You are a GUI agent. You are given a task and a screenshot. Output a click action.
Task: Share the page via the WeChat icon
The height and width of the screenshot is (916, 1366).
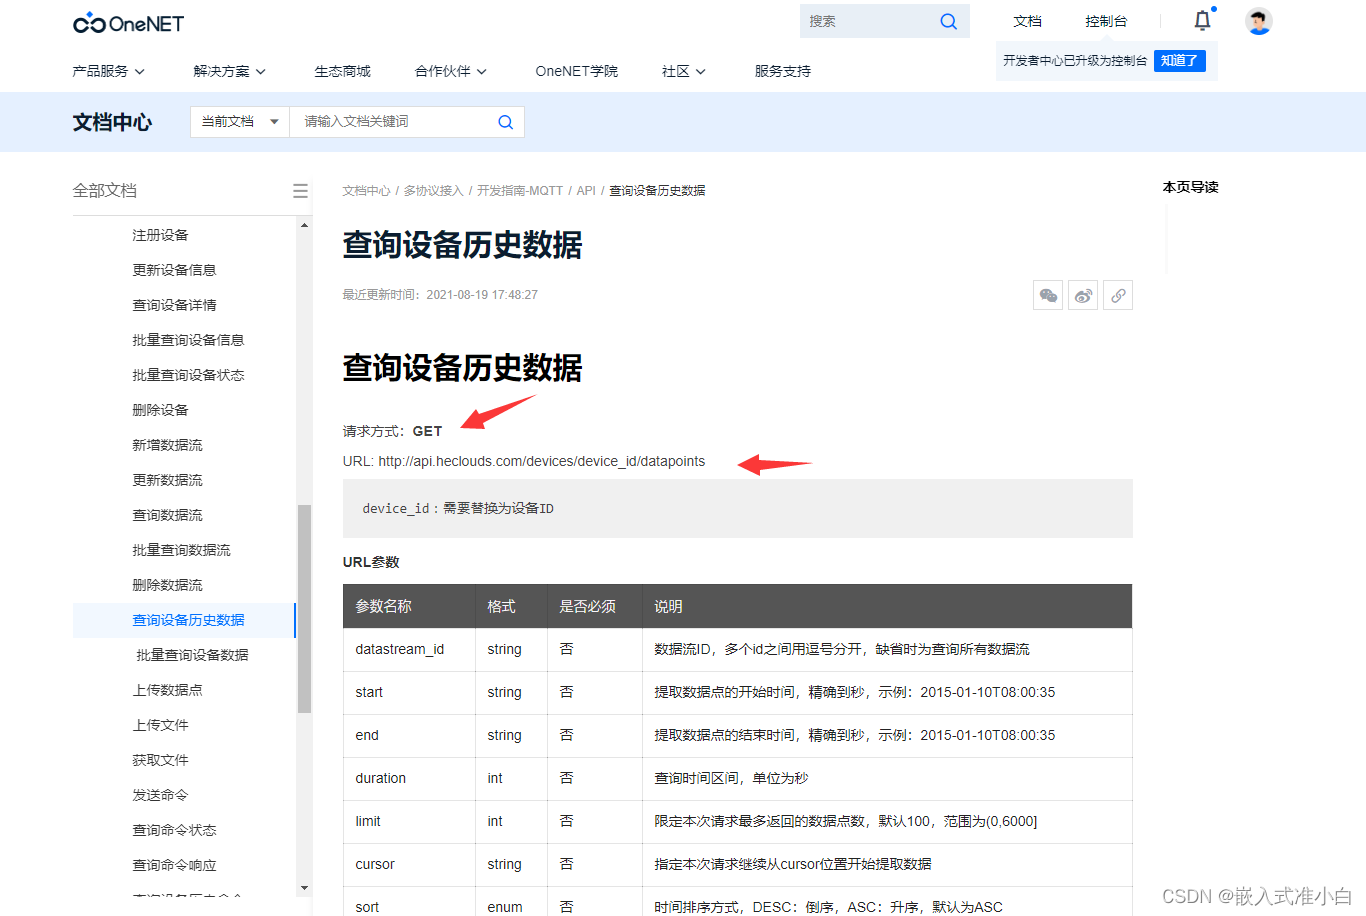click(x=1048, y=294)
